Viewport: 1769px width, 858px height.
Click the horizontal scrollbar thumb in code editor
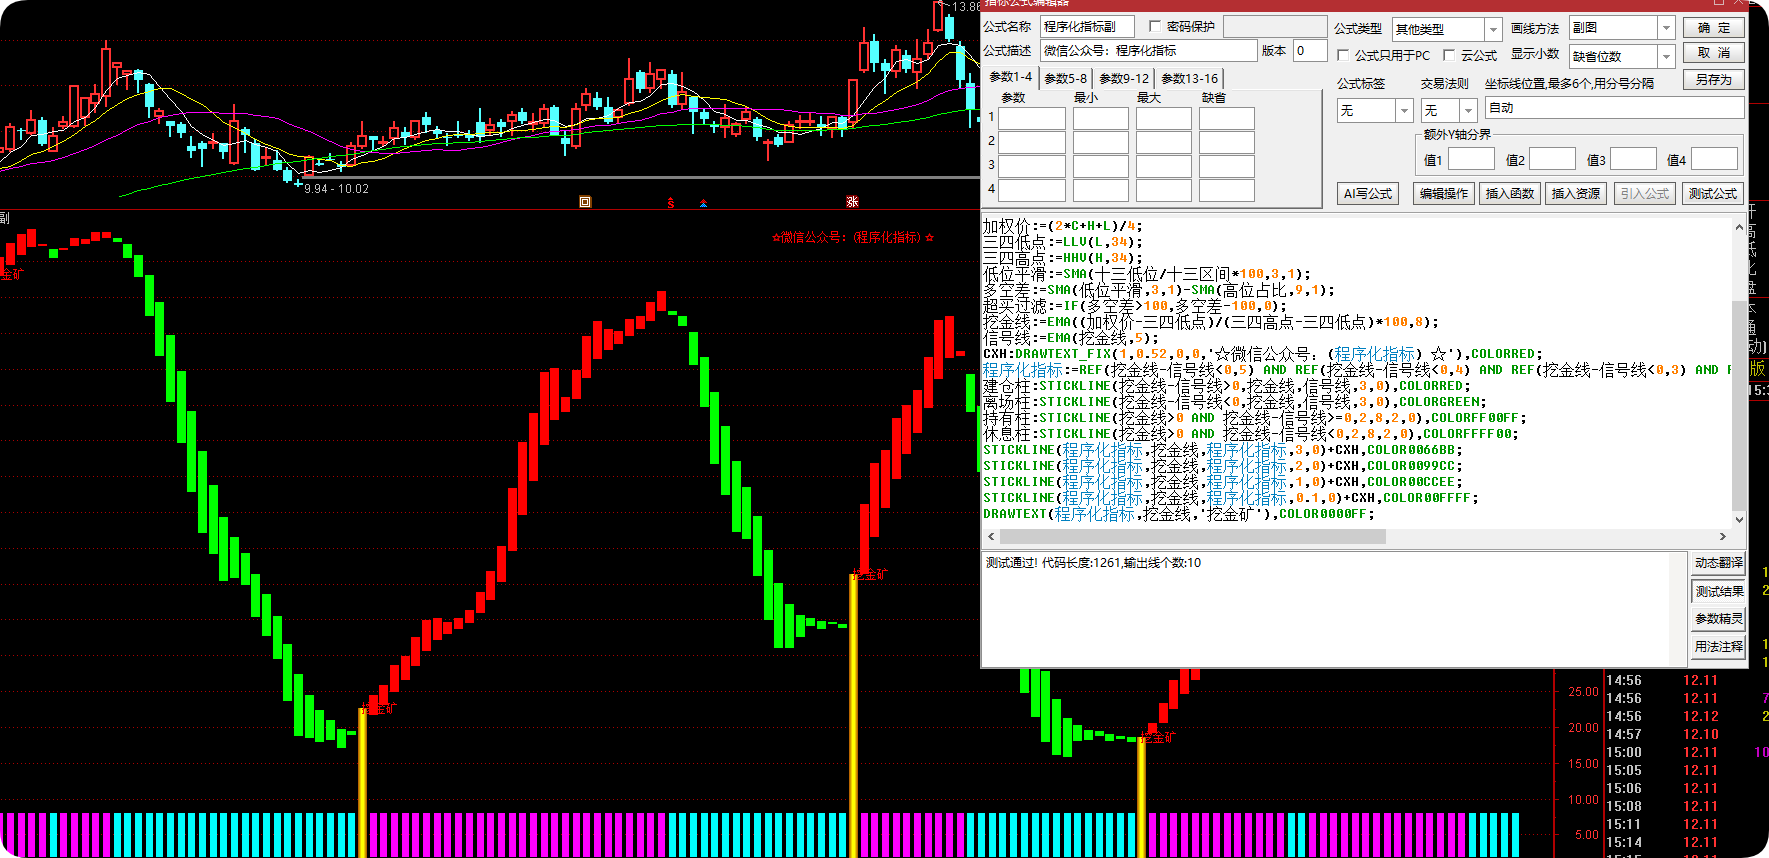pos(1192,537)
